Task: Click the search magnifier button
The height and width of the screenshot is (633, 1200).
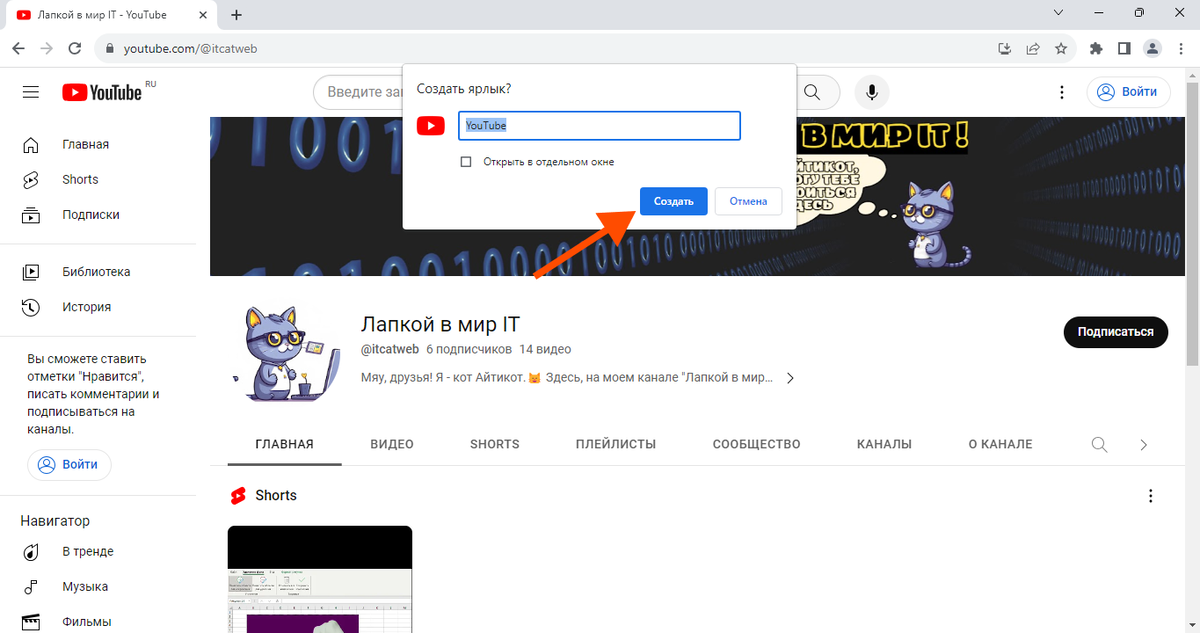Action: 812,92
